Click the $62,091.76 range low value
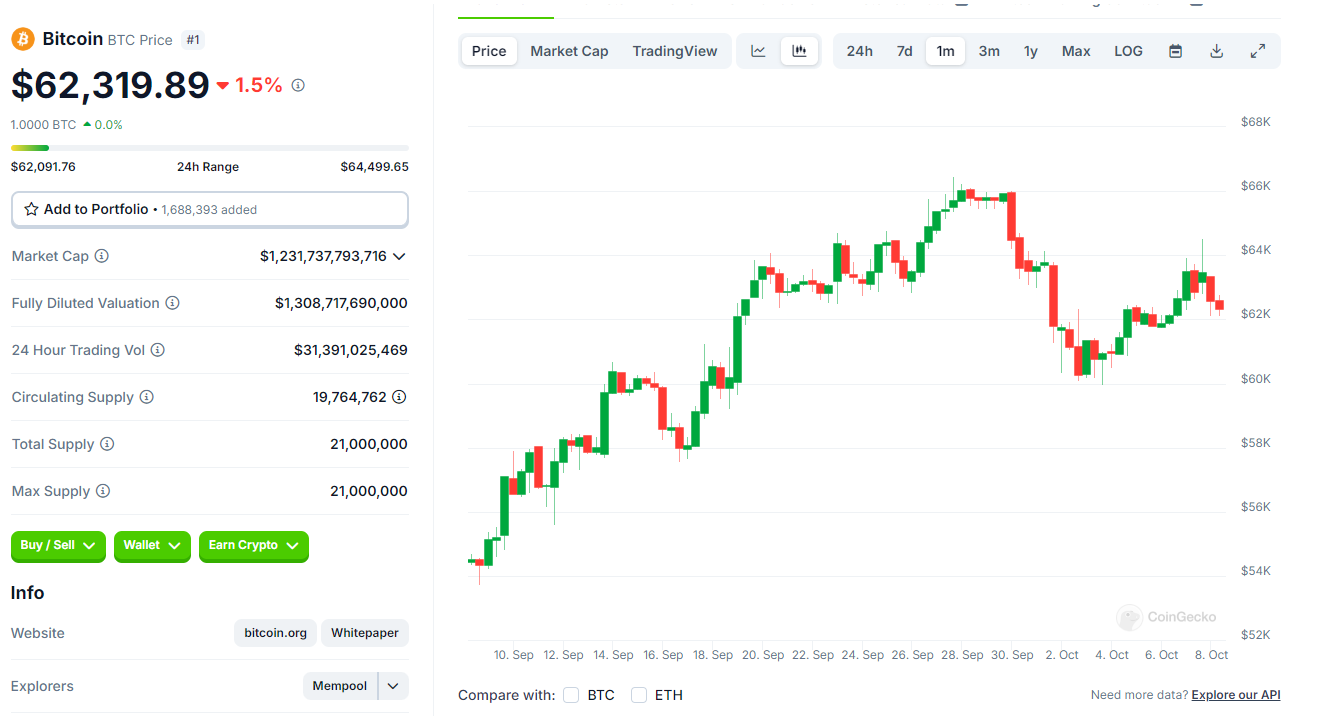 tap(43, 167)
